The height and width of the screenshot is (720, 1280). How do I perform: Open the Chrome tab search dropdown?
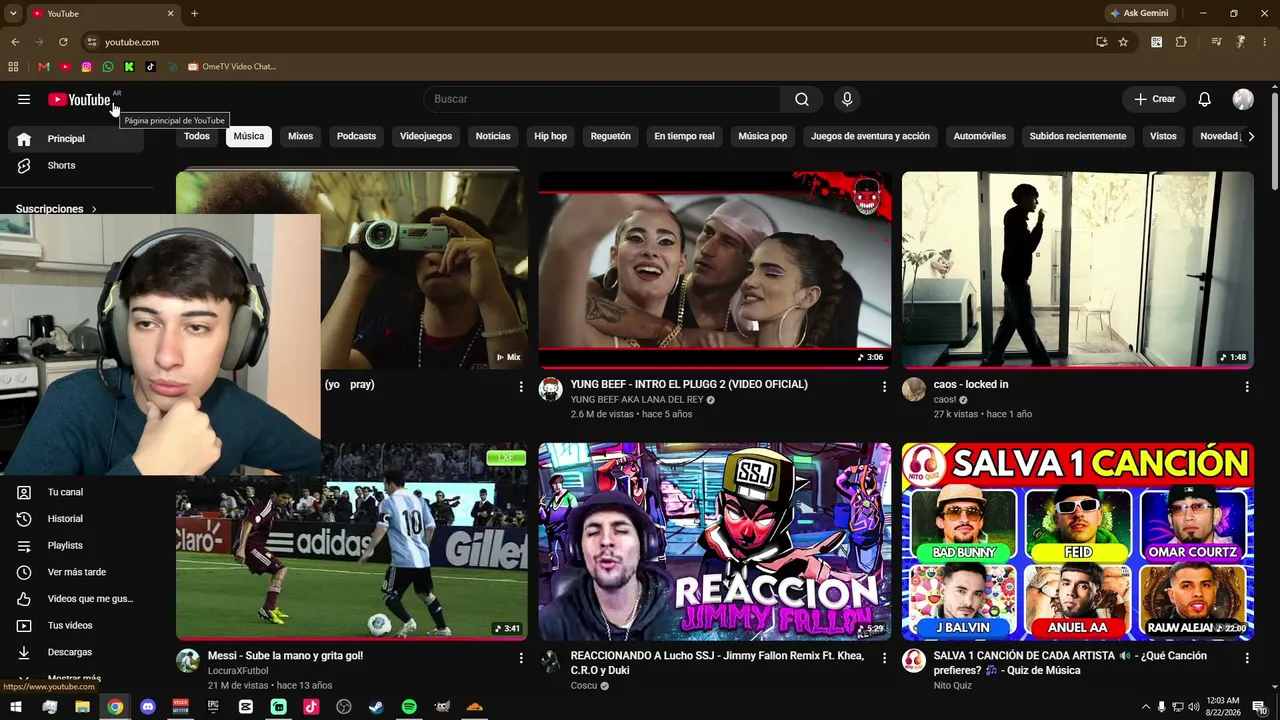click(13, 13)
